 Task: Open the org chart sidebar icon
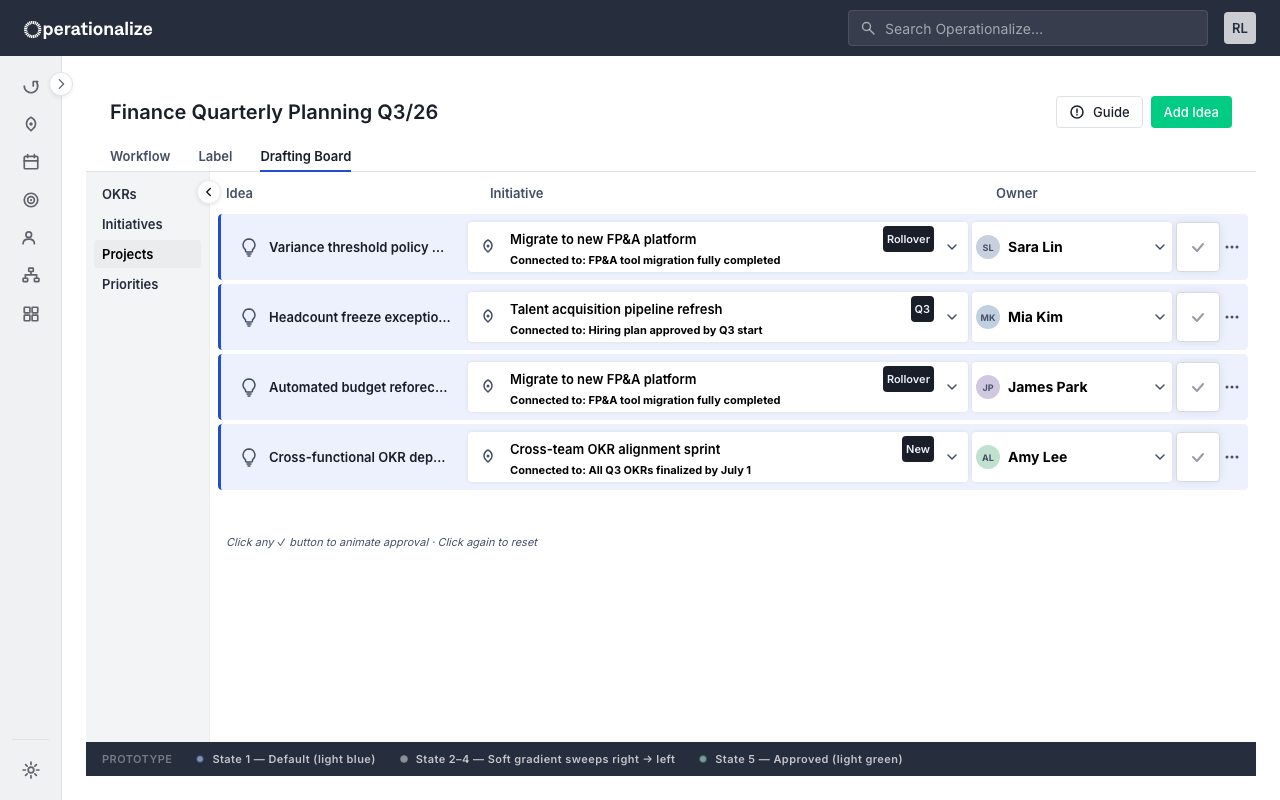coord(31,276)
